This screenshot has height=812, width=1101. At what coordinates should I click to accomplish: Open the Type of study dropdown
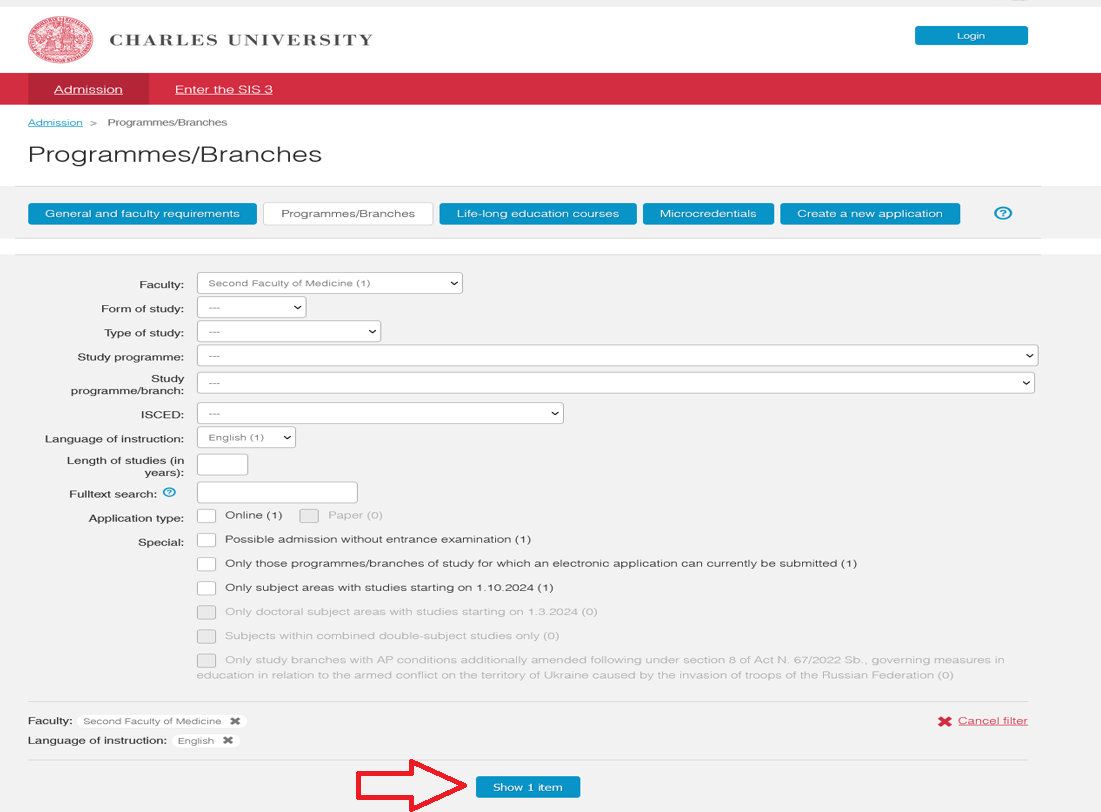289,332
